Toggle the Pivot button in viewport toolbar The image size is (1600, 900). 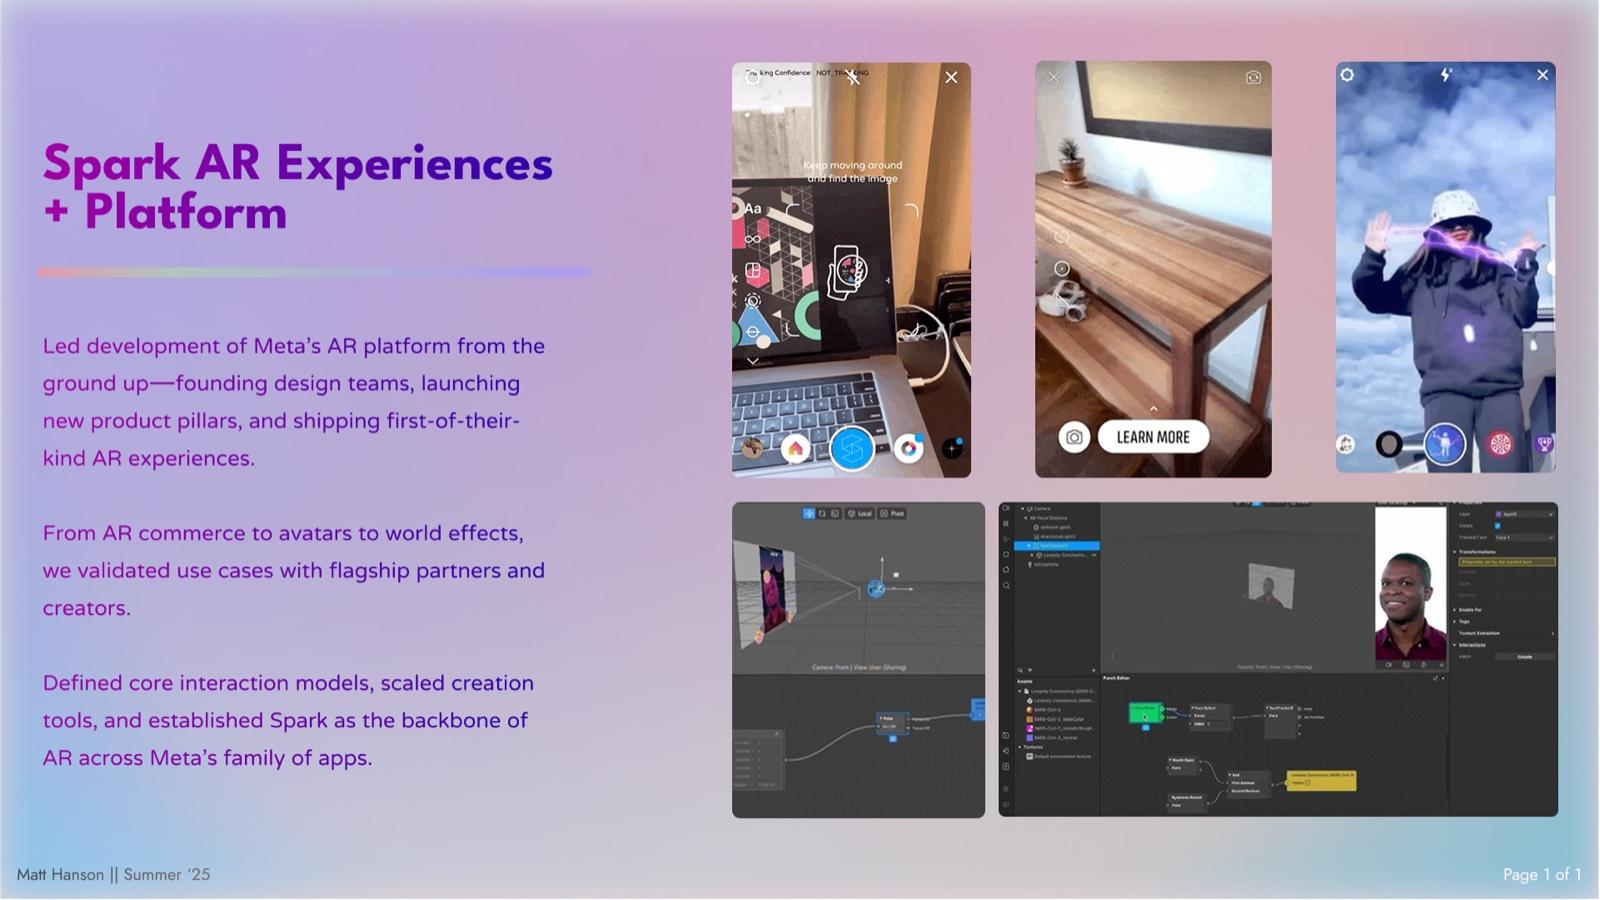[892, 513]
